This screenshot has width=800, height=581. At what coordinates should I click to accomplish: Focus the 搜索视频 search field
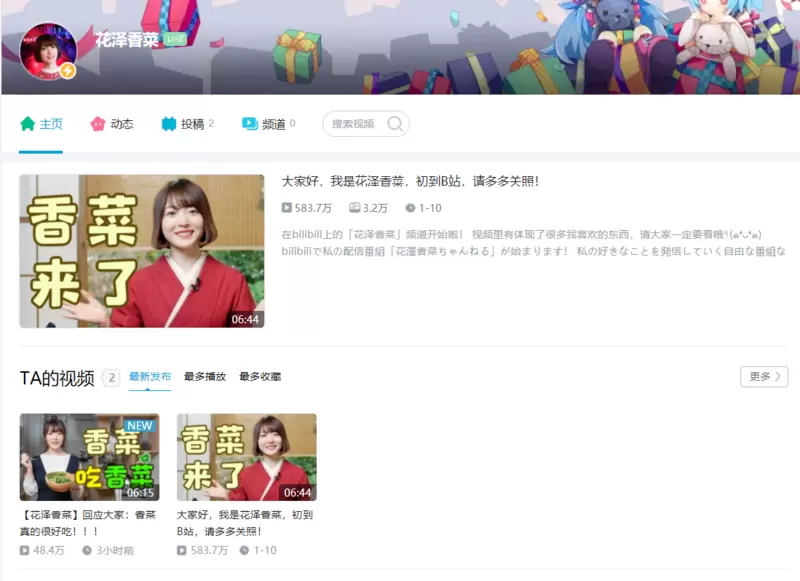pyautogui.click(x=366, y=123)
